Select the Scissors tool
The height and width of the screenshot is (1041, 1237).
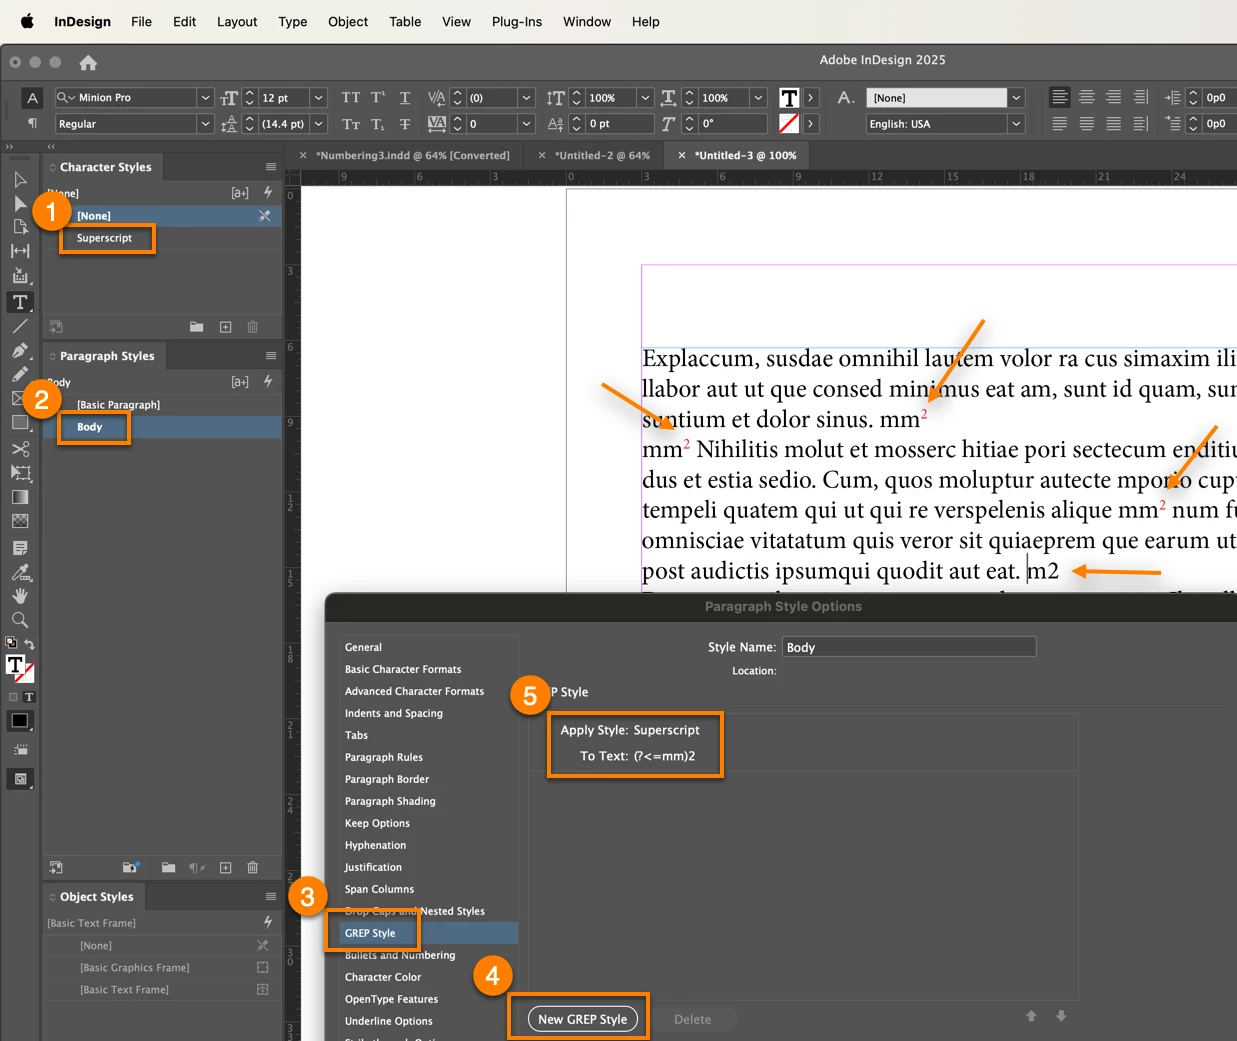point(20,449)
